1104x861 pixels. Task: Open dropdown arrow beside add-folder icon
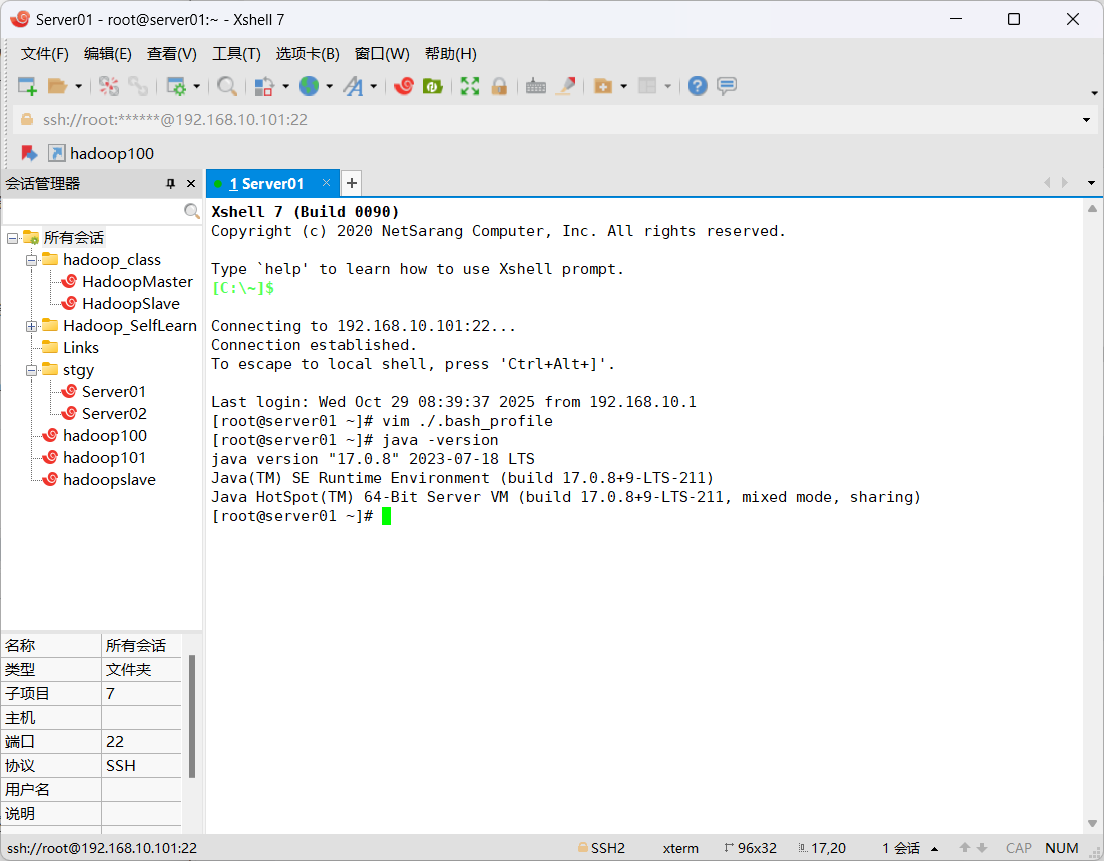click(x=624, y=87)
